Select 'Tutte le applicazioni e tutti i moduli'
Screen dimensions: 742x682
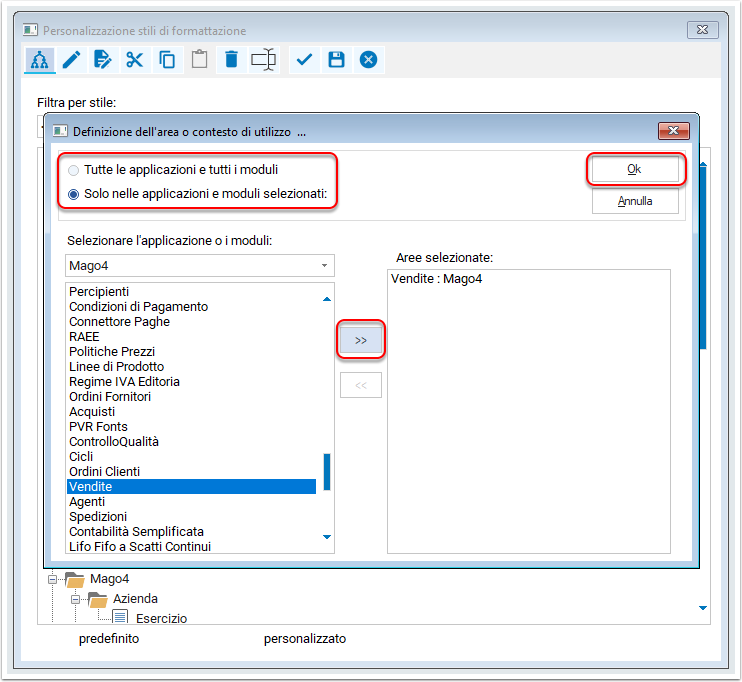pos(173,170)
